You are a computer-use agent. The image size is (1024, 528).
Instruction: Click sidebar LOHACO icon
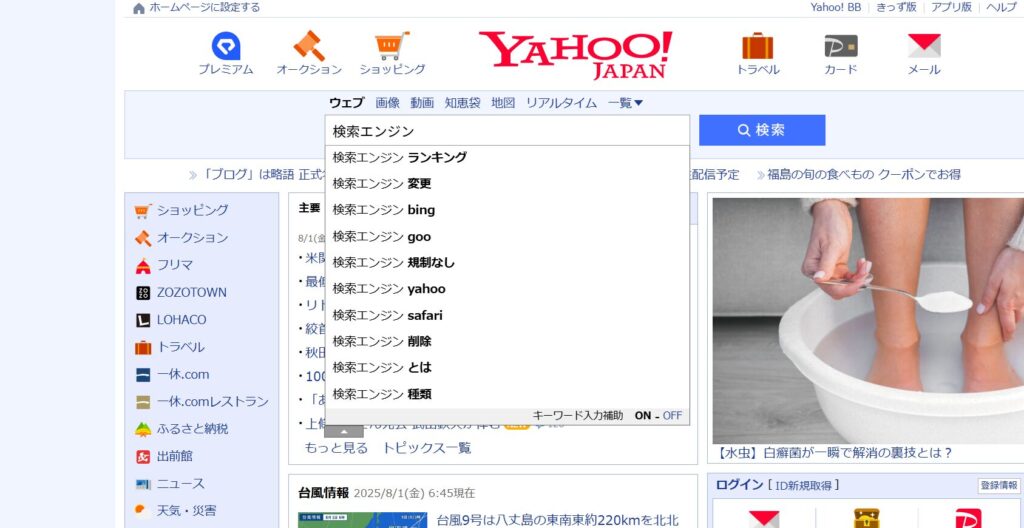tap(143, 321)
